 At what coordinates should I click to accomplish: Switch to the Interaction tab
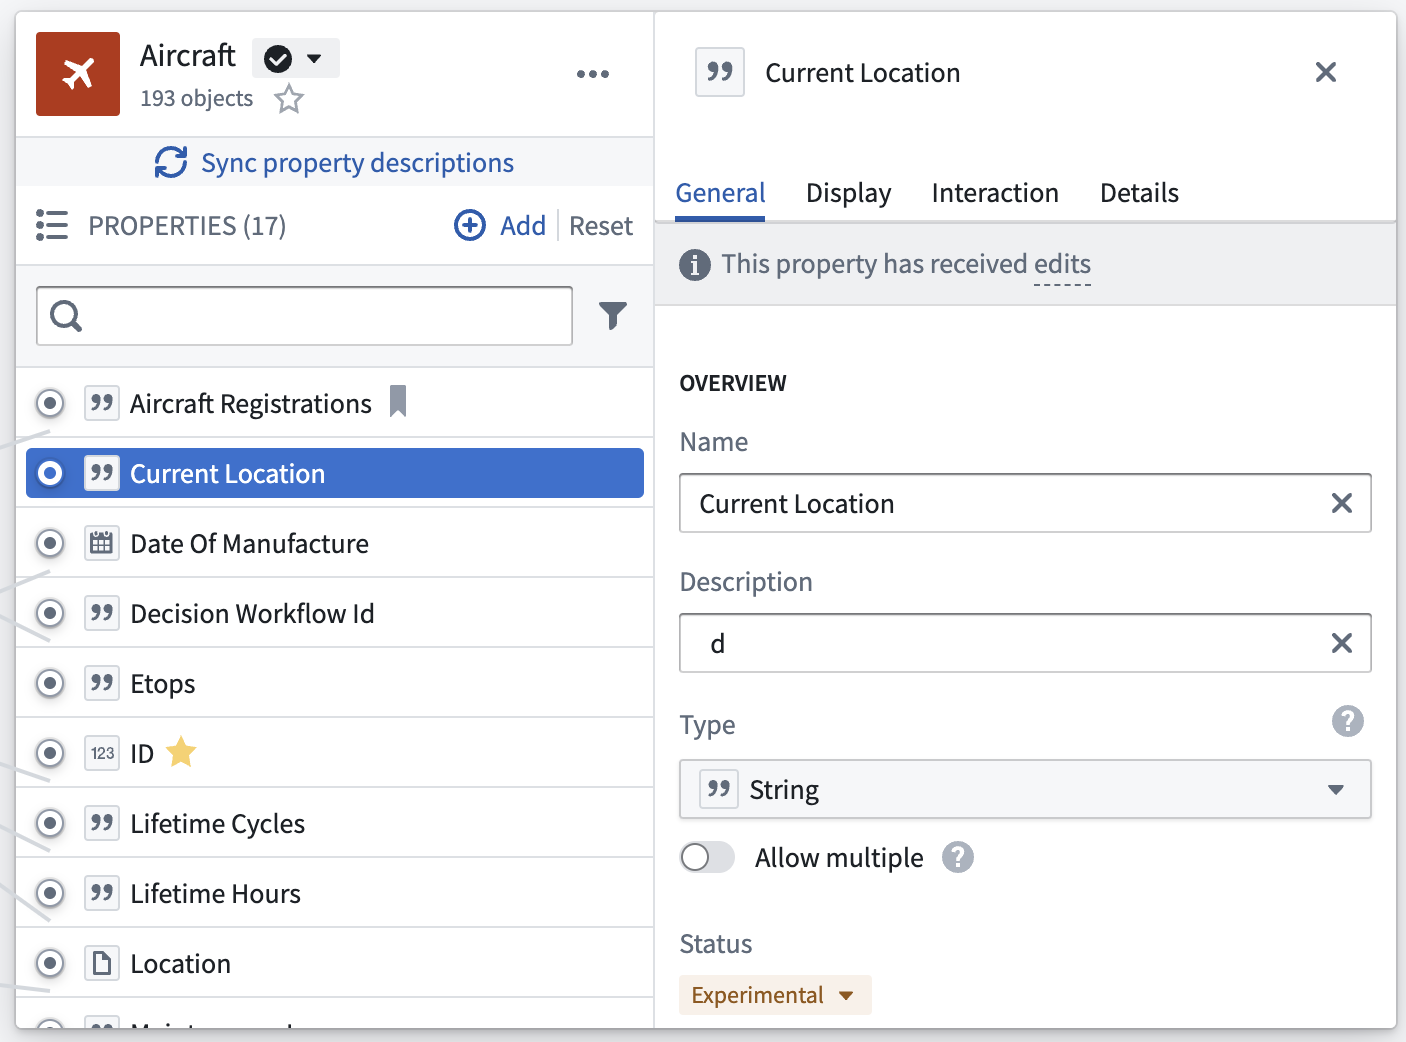(995, 193)
